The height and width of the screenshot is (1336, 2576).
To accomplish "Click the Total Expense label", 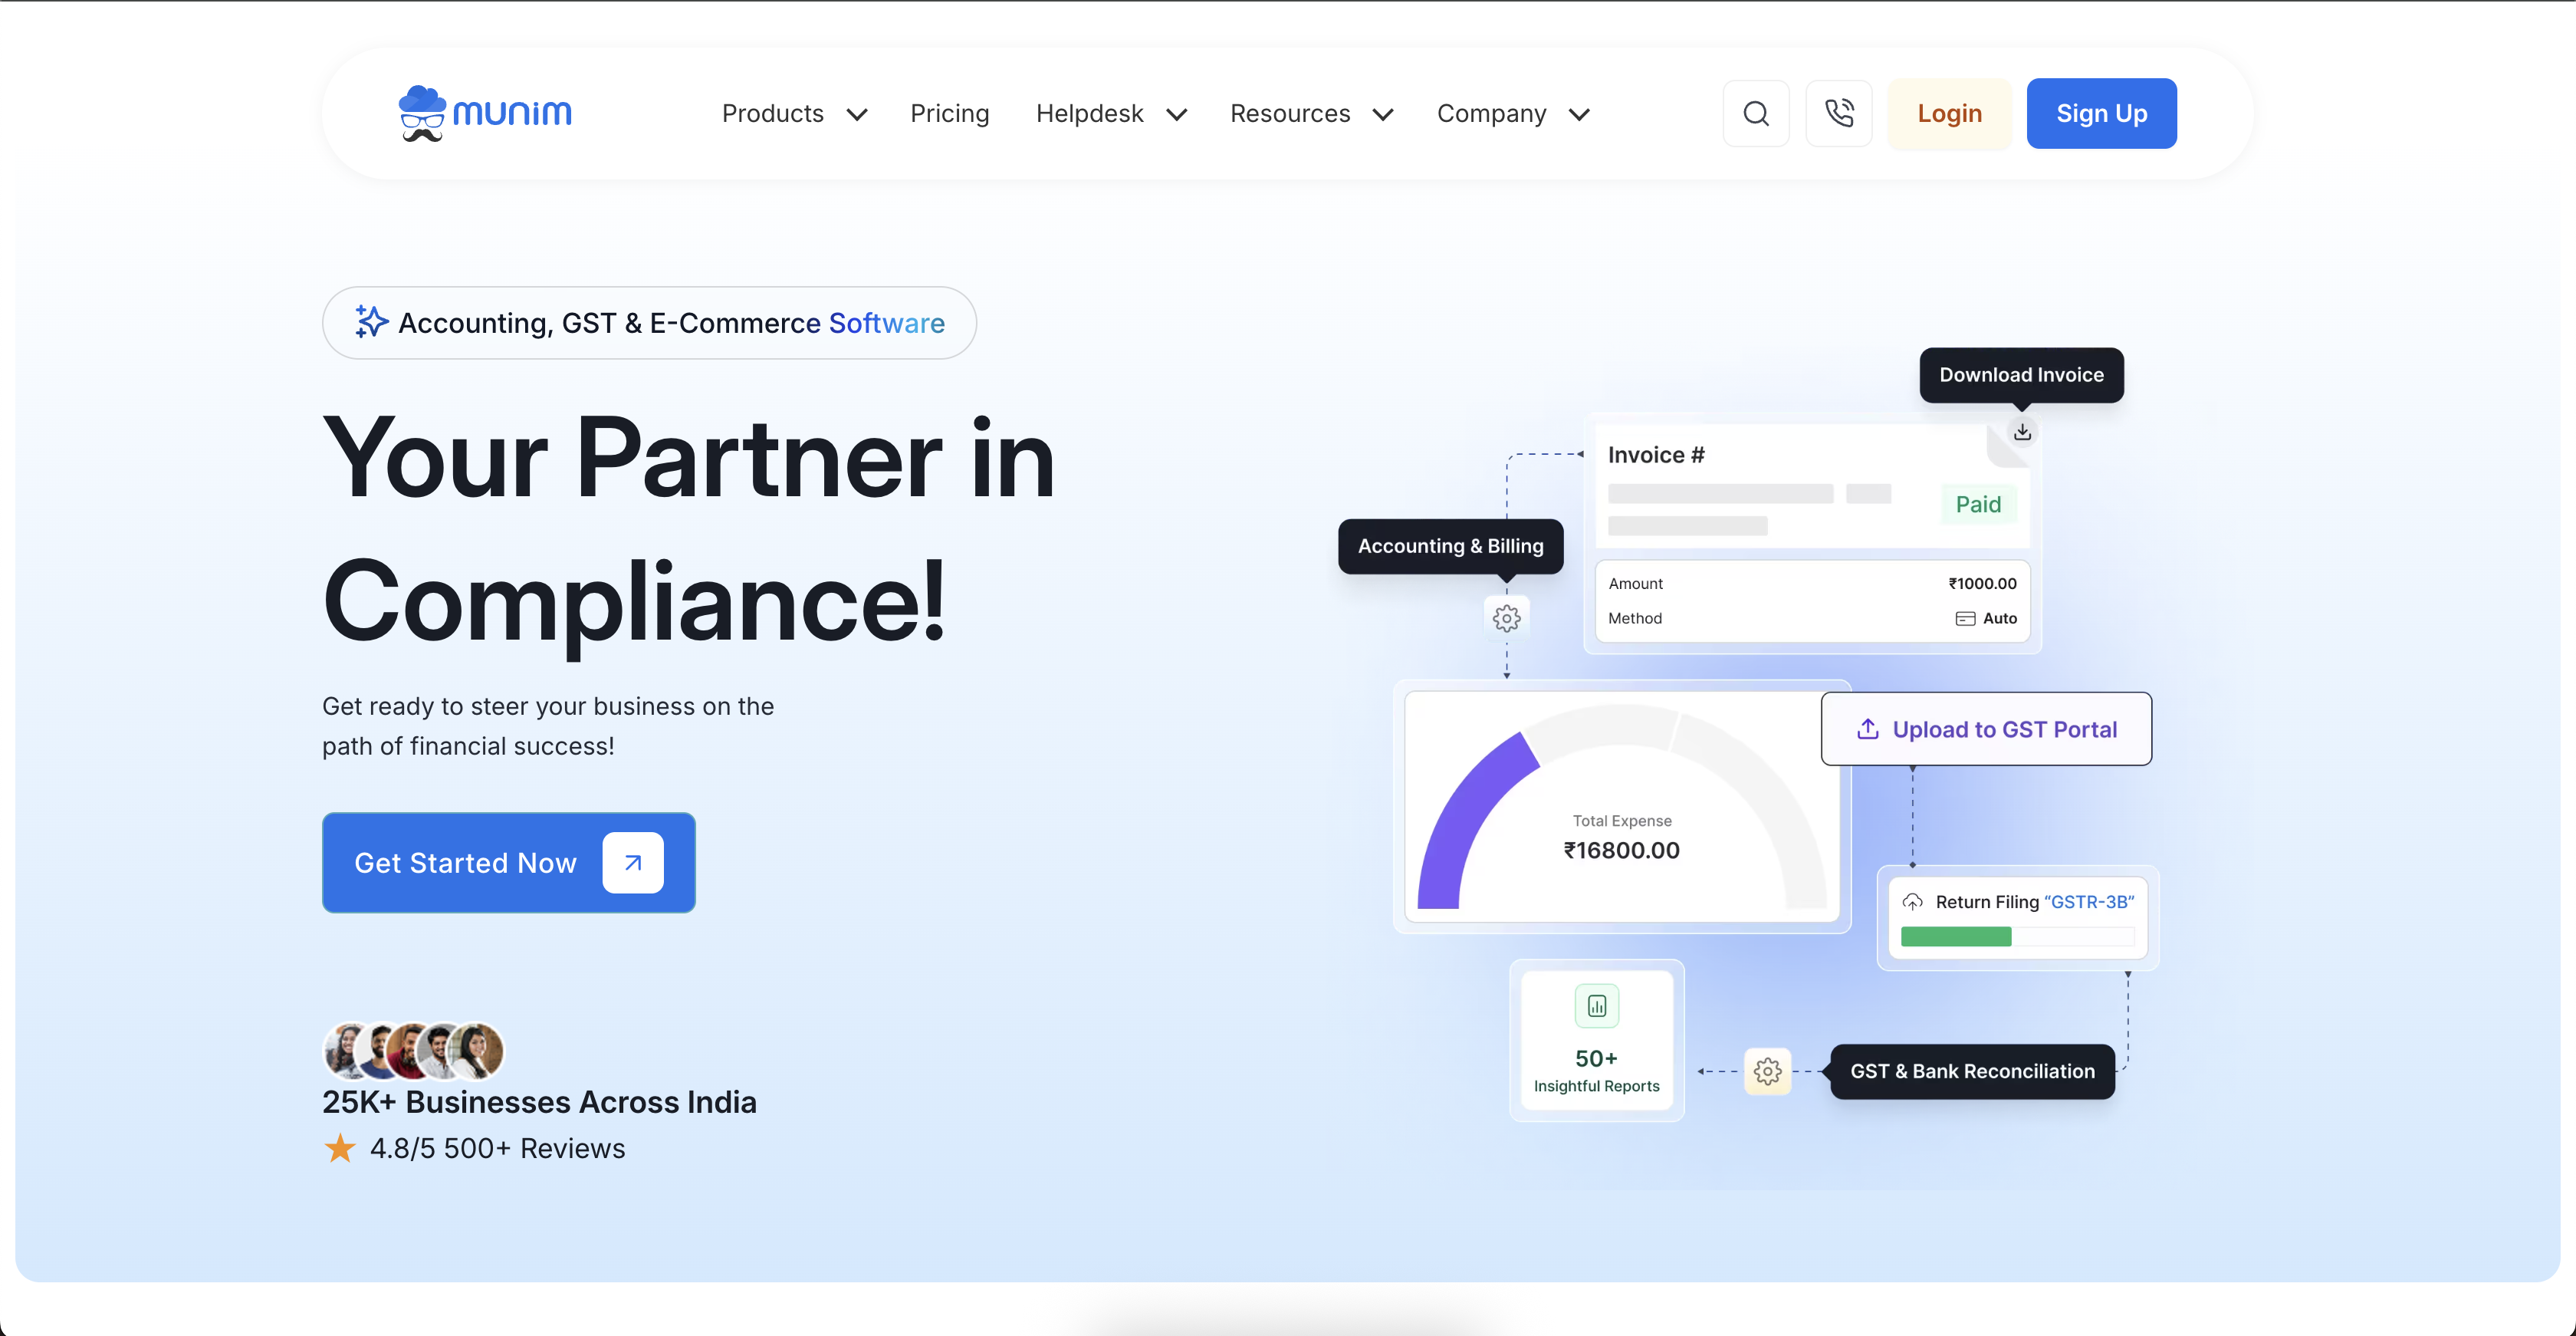I will click(x=1621, y=821).
